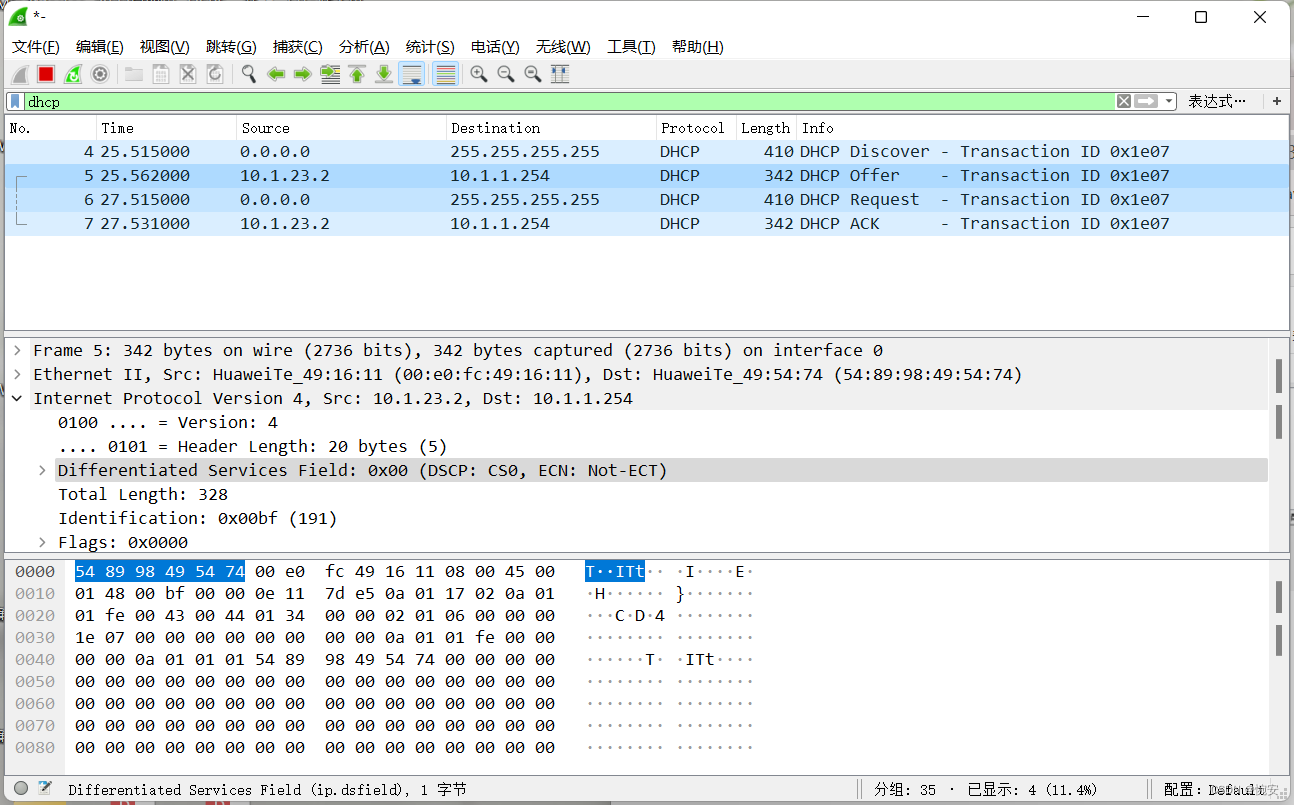Toggle packet list colorization
Screen dimensions: 1294x805
[446, 74]
